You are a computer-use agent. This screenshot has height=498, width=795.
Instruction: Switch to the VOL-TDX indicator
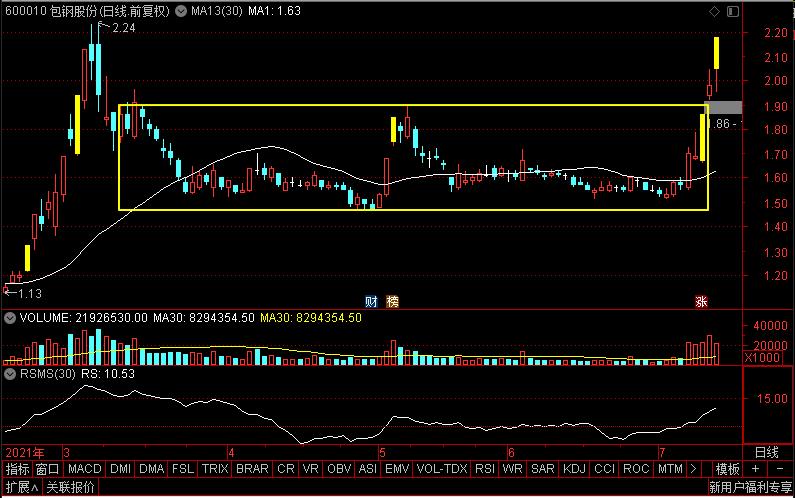[441, 469]
